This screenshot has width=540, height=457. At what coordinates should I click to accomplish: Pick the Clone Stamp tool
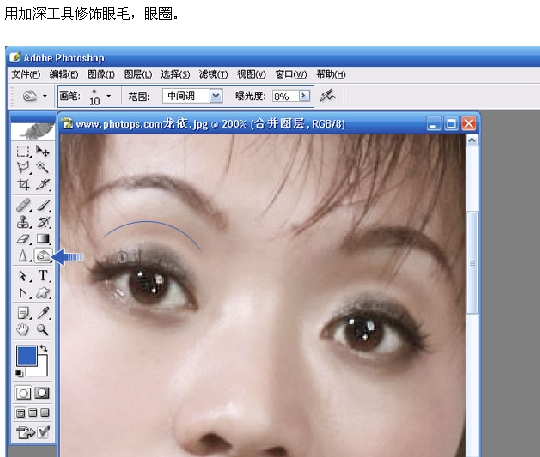[23, 222]
